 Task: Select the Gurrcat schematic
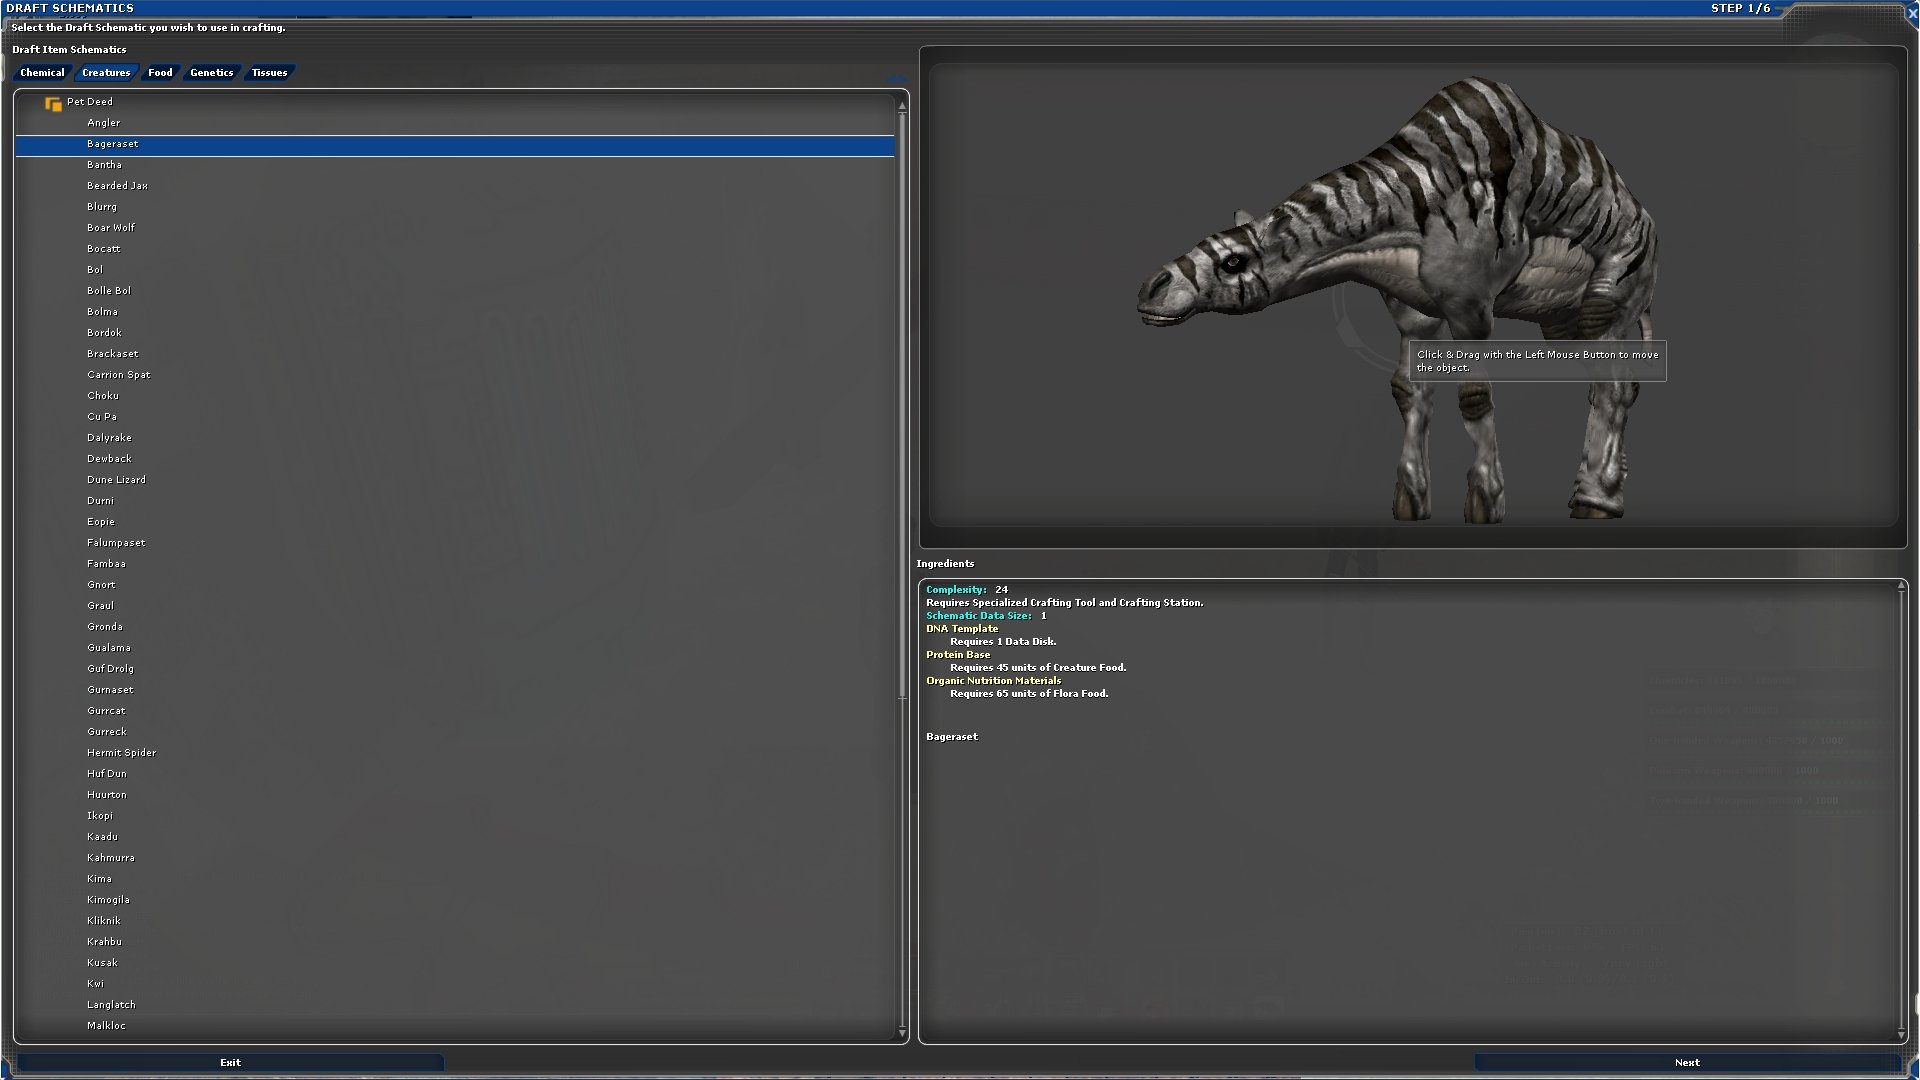(106, 711)
